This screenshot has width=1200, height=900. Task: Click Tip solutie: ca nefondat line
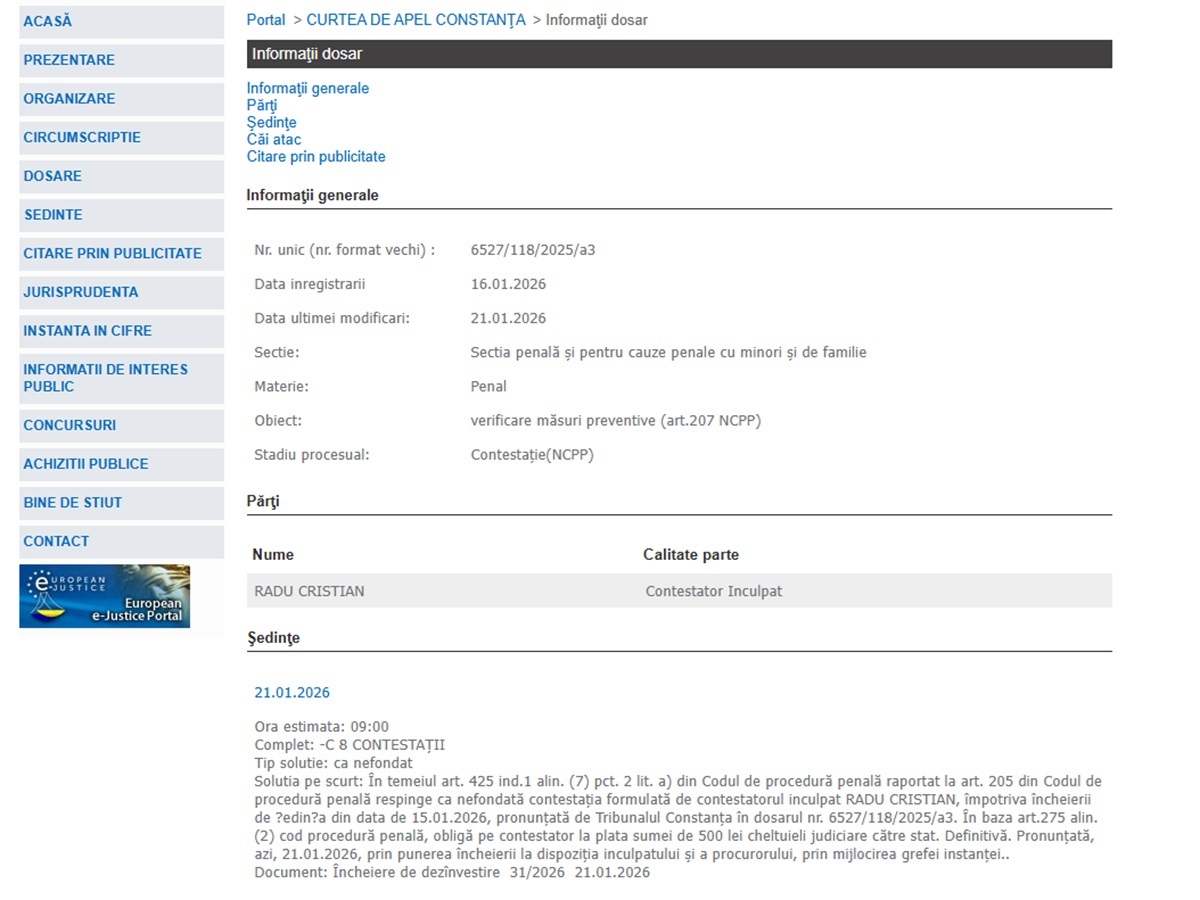pos(334,763)
